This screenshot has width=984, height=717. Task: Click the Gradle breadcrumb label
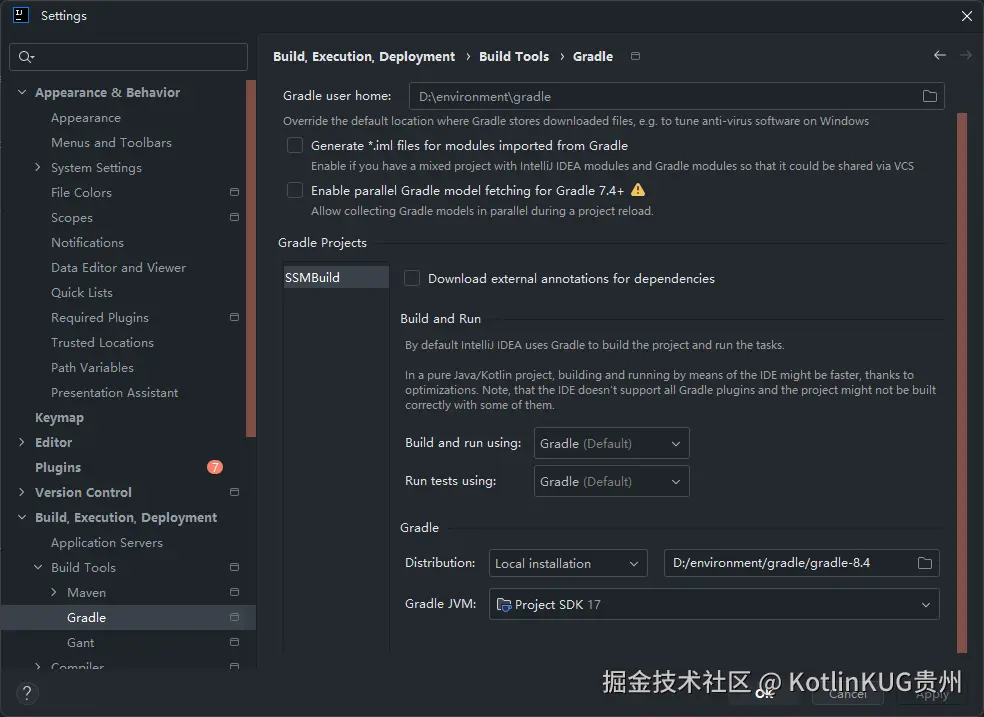pos(592,56)
